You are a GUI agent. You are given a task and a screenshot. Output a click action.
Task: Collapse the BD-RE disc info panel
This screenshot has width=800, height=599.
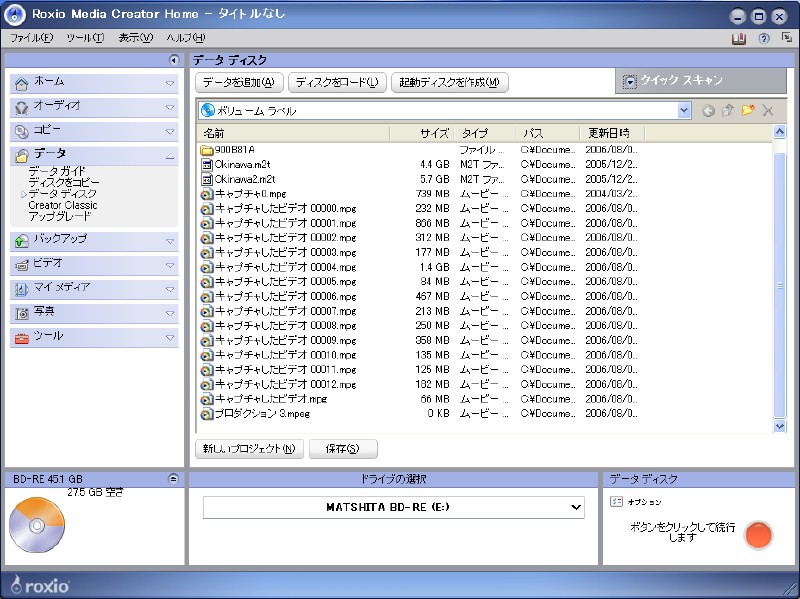coord(173,479)
